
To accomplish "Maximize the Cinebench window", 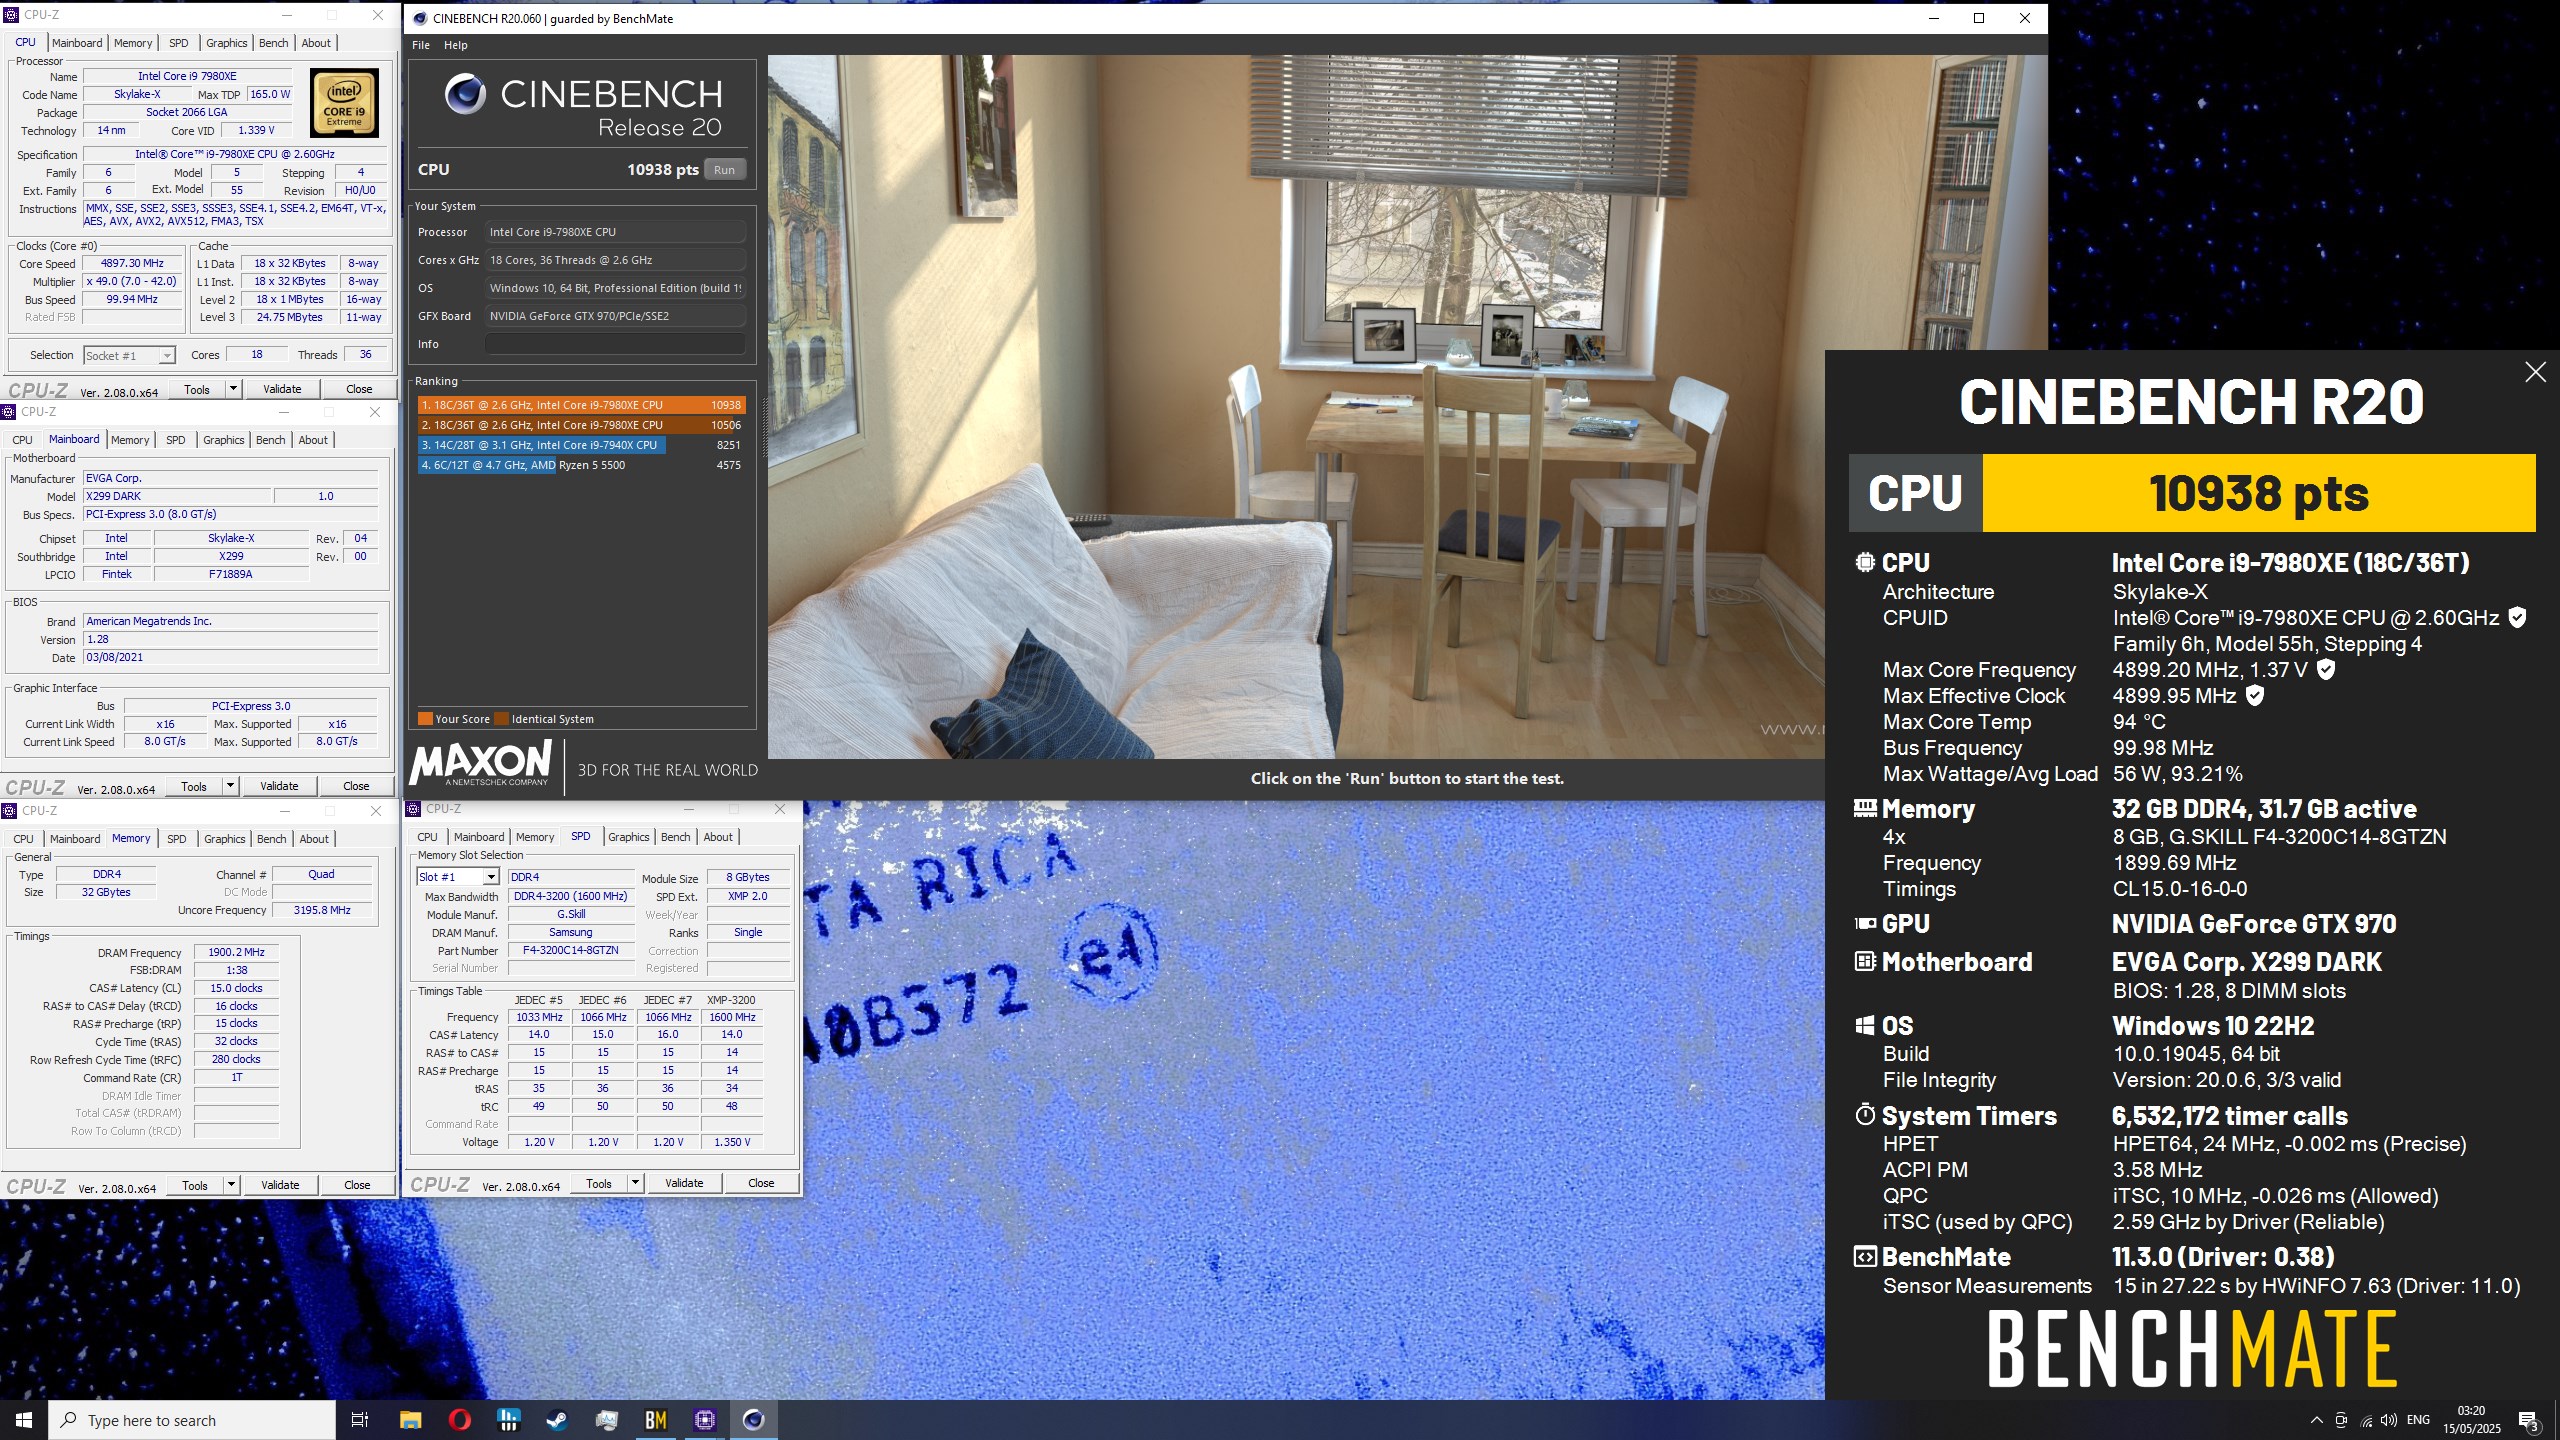I will pyautogui.click(x=1978, y=18).
